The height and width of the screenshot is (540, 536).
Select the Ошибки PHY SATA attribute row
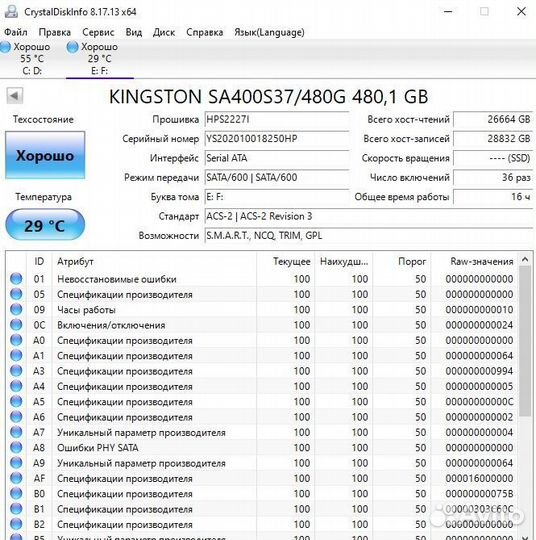coord(262,447)
